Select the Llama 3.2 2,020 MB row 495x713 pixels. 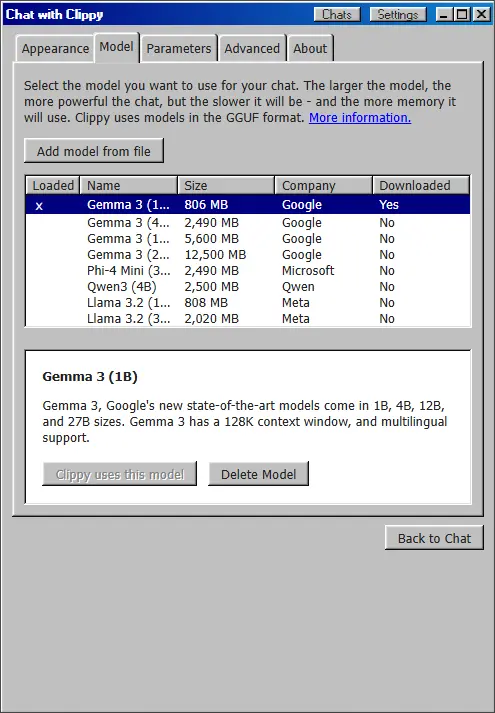coord(248,318)
